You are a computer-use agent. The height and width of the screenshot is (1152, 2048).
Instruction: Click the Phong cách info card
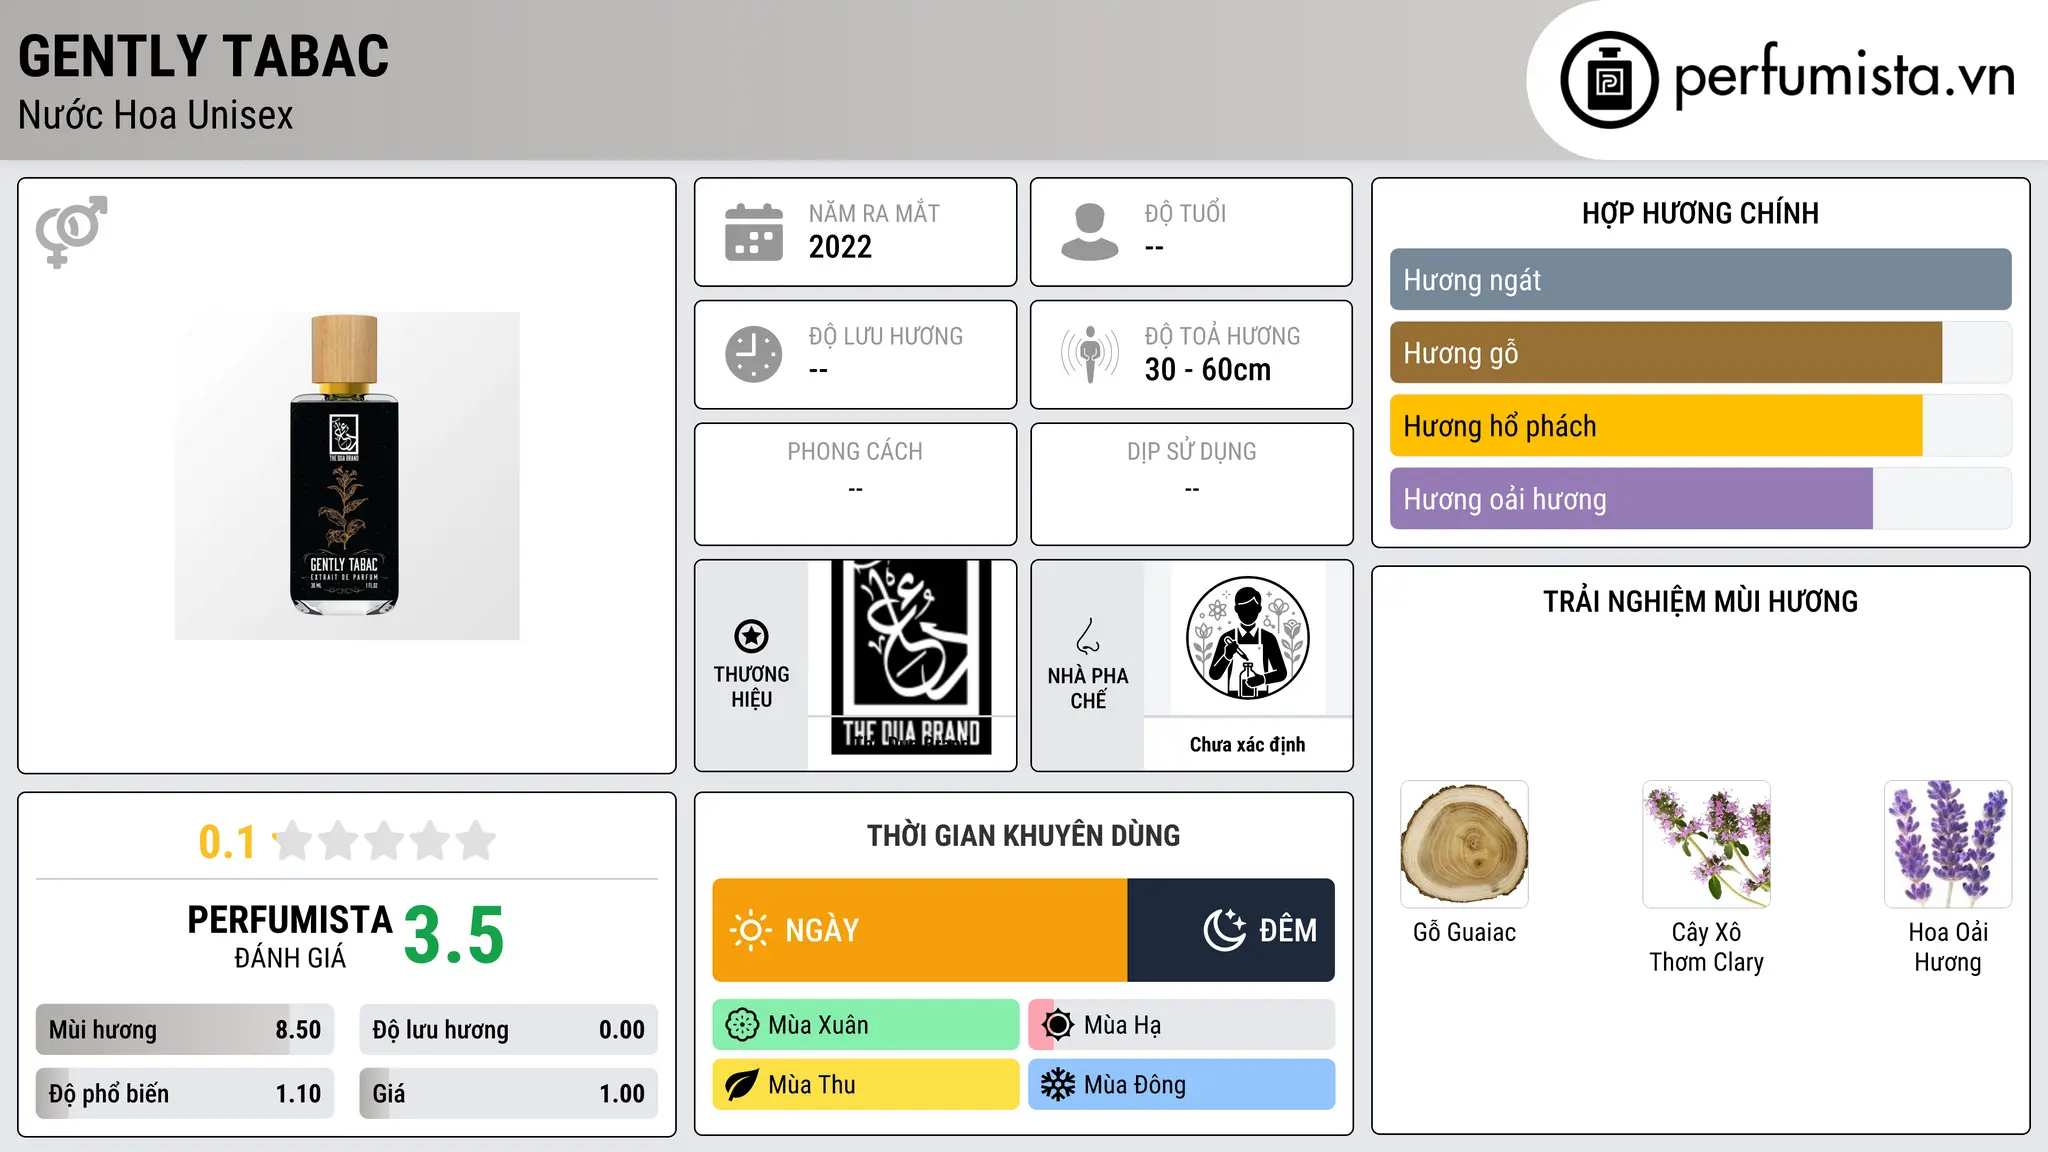(x=856, y=484)
